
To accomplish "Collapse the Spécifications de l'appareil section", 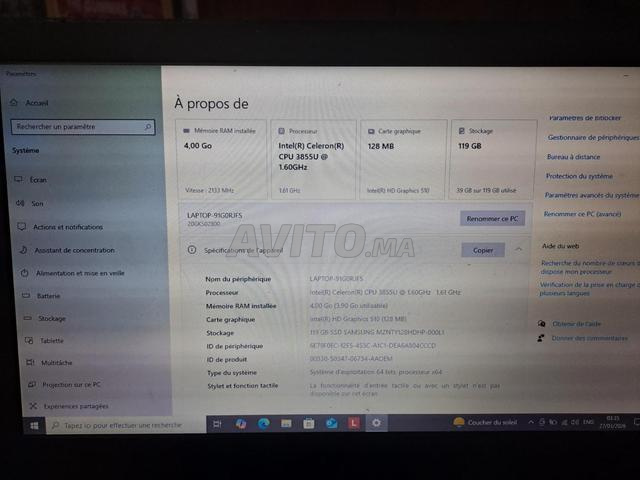I will coord(518,250).
